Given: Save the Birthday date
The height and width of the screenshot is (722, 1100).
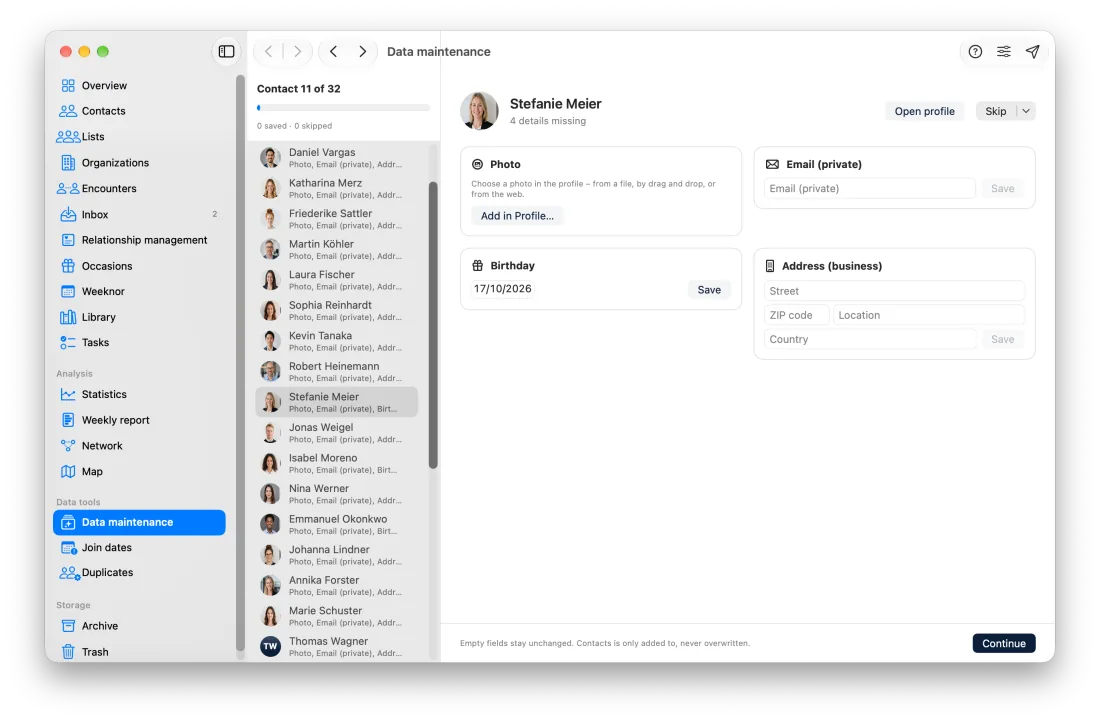Looking at the screenshot, I should coord(709,290).
